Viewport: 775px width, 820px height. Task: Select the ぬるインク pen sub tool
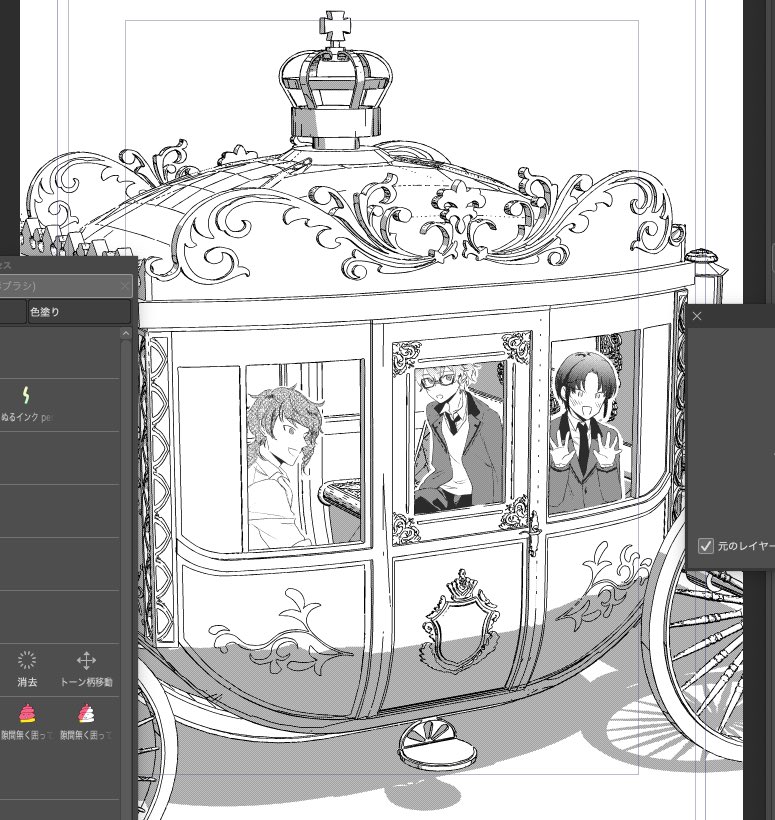(x=26, y=404)
